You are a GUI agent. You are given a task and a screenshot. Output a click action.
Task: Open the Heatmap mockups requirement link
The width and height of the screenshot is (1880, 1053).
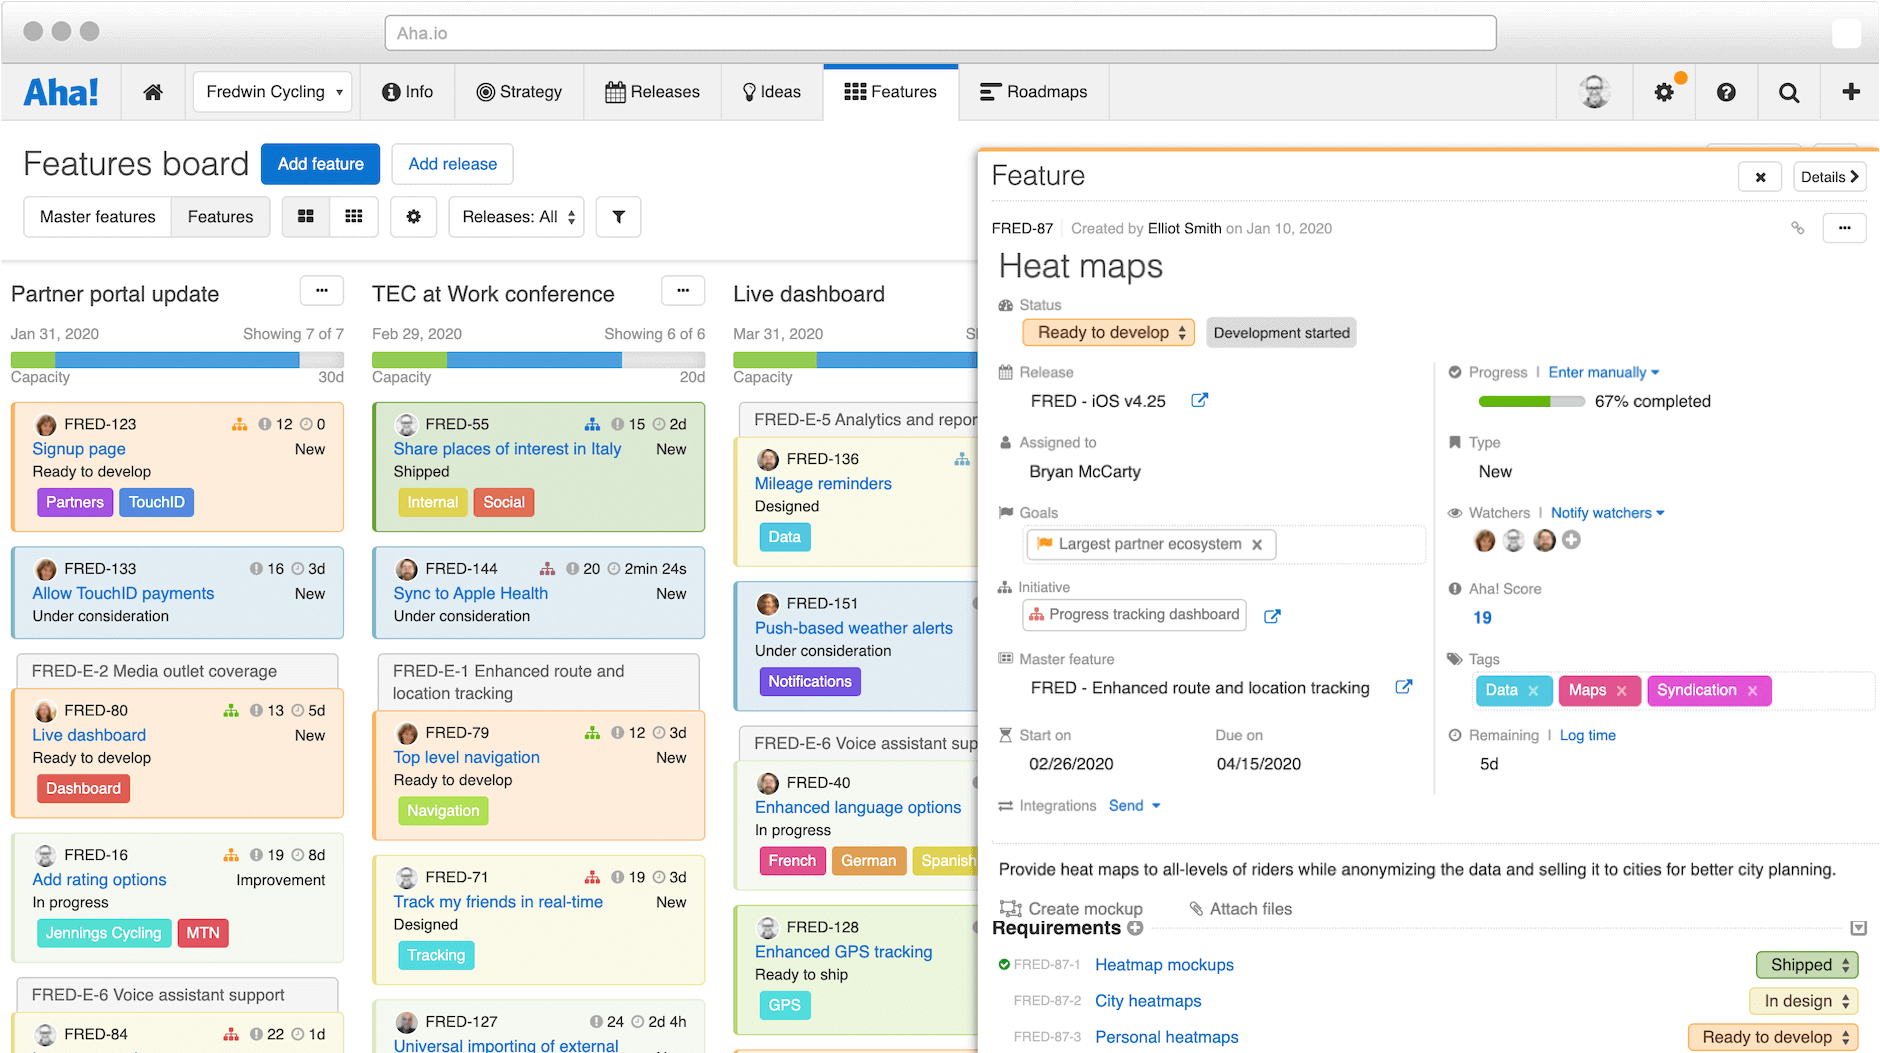coord(1164,965)
